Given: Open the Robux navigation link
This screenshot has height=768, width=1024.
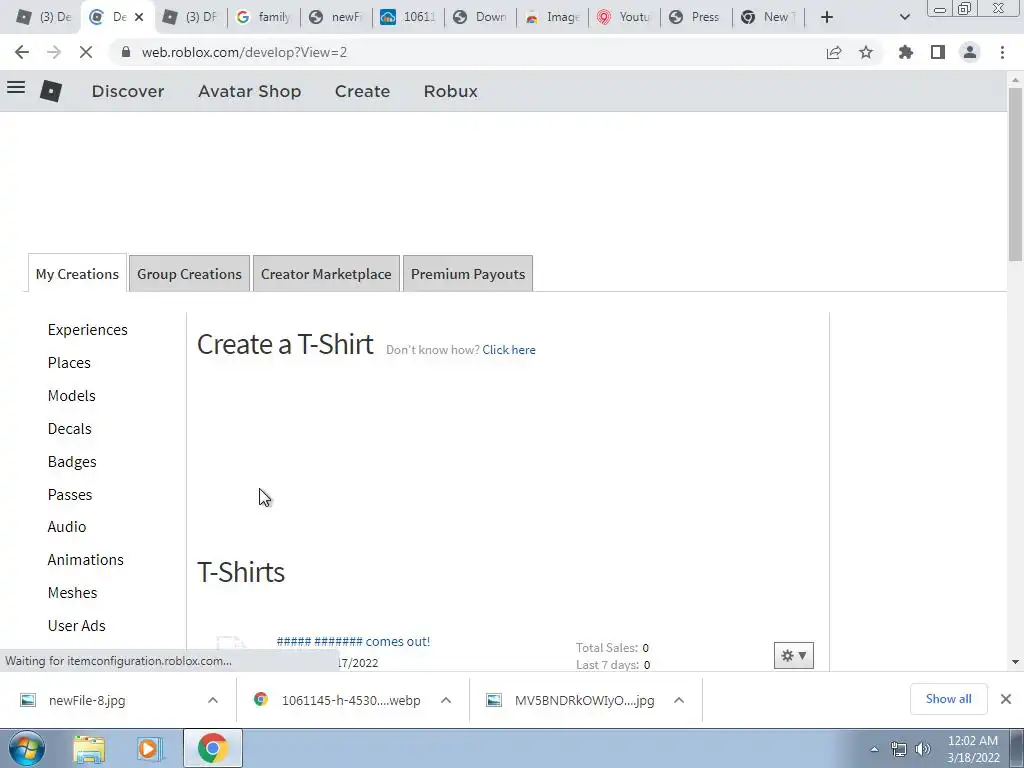Looking at the screenshot, I should coord(451,91).
